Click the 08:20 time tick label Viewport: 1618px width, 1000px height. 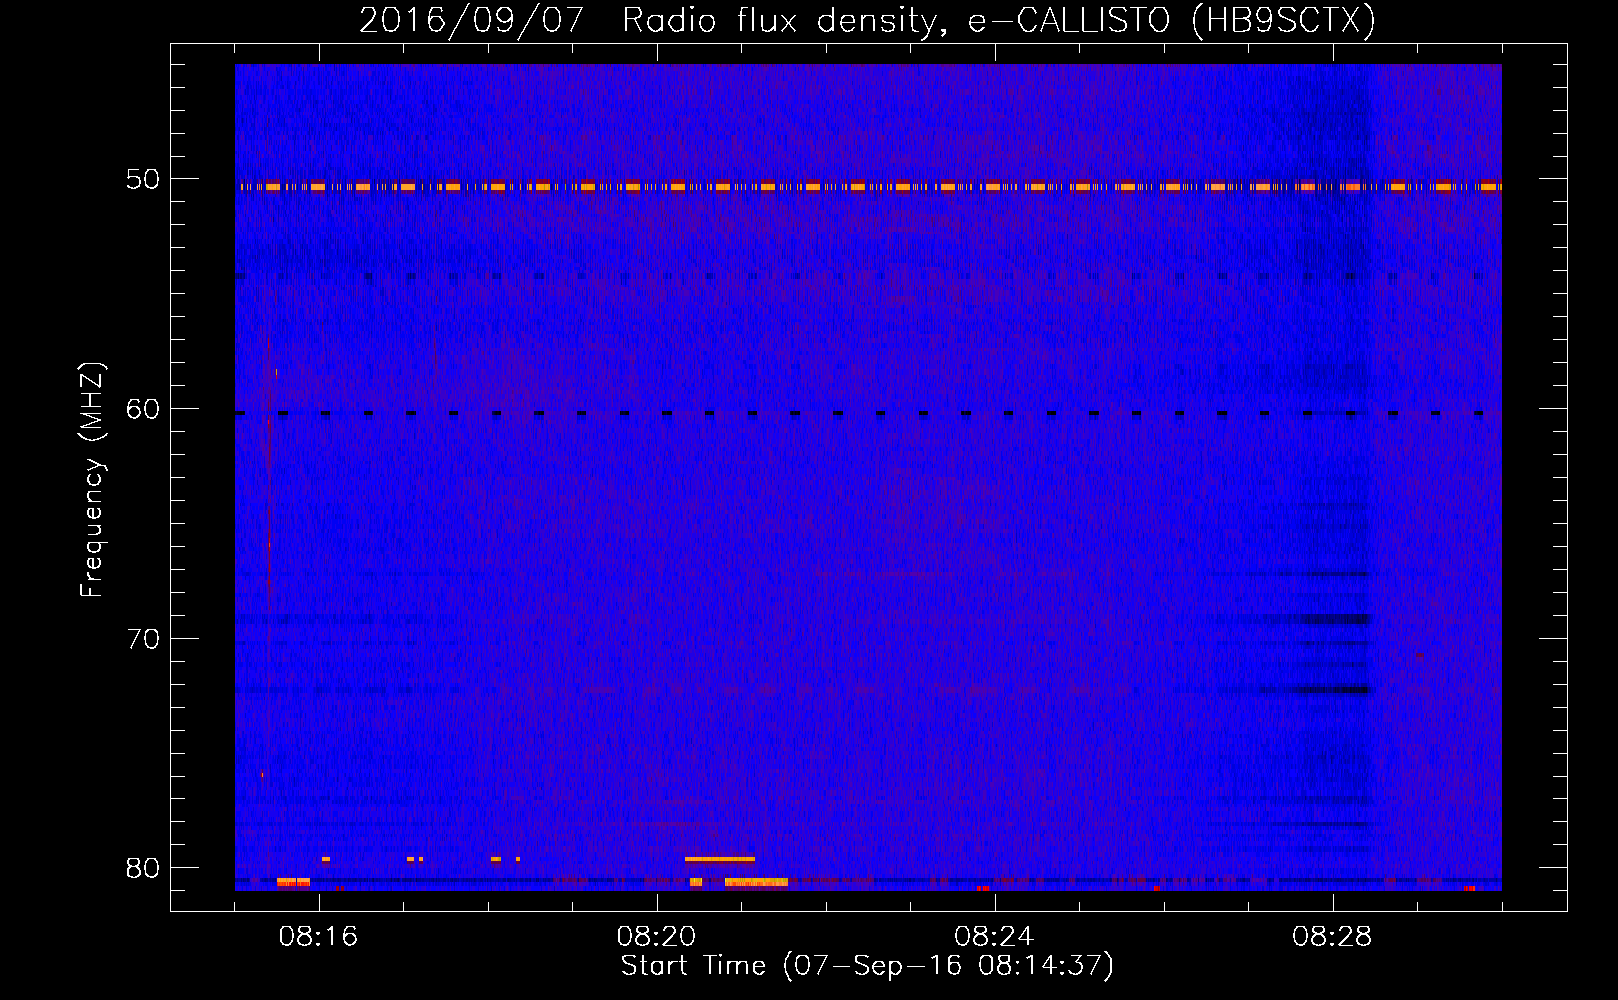point(657,937)
